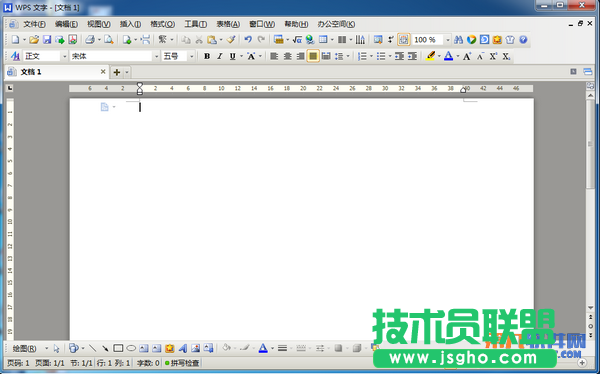Viewport: 600px width, 374px height.
Task: Toggle Superscript formatting
Action: pos(493,56)
